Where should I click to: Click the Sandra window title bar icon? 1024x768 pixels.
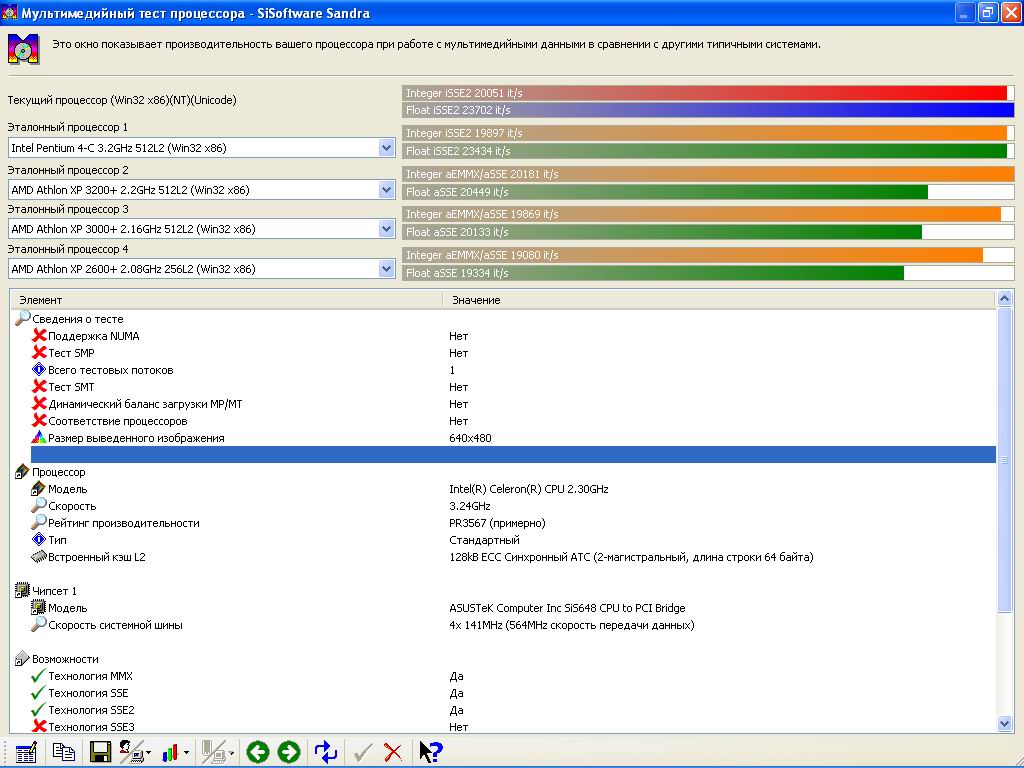[x=9, y=12]
